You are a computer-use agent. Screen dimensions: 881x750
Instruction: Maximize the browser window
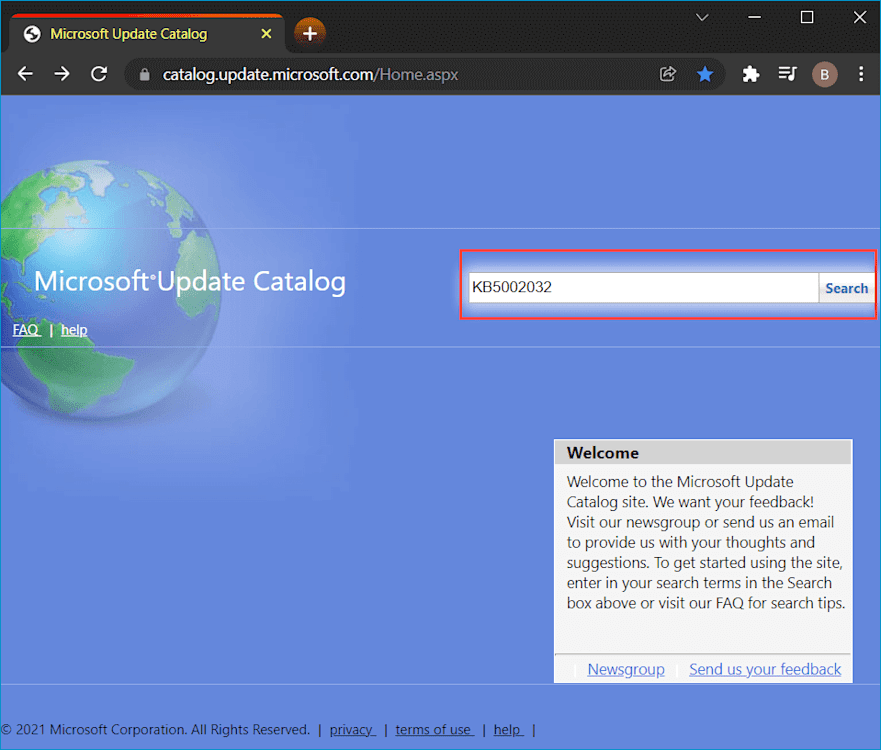click(807, 17)
